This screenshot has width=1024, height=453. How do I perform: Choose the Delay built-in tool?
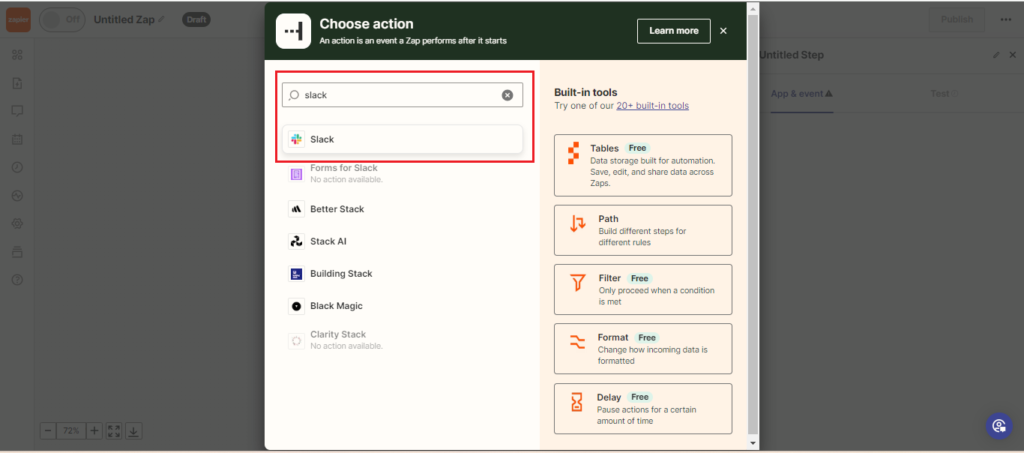point(643,409)
